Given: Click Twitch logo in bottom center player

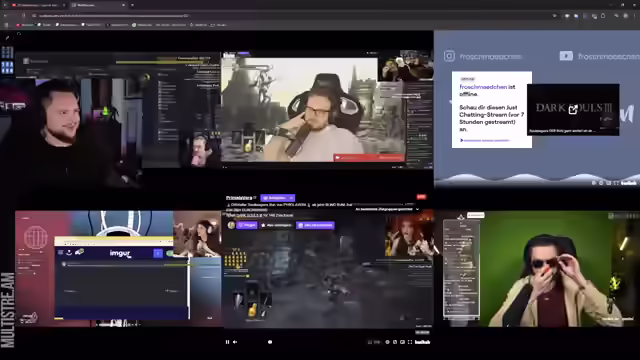Looking at the screenshot, I should pyautogui.click(x=422, y=342).
